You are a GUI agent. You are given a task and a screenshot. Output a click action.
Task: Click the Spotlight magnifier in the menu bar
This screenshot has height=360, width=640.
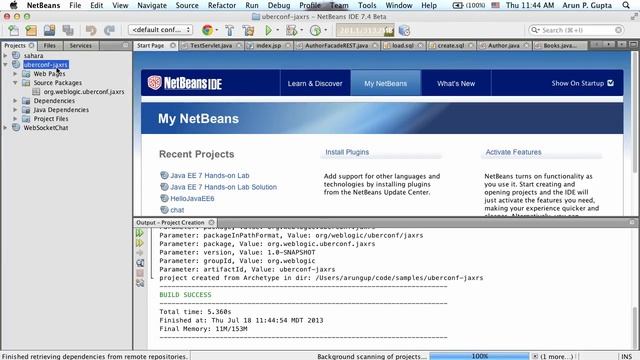[626, 5]
